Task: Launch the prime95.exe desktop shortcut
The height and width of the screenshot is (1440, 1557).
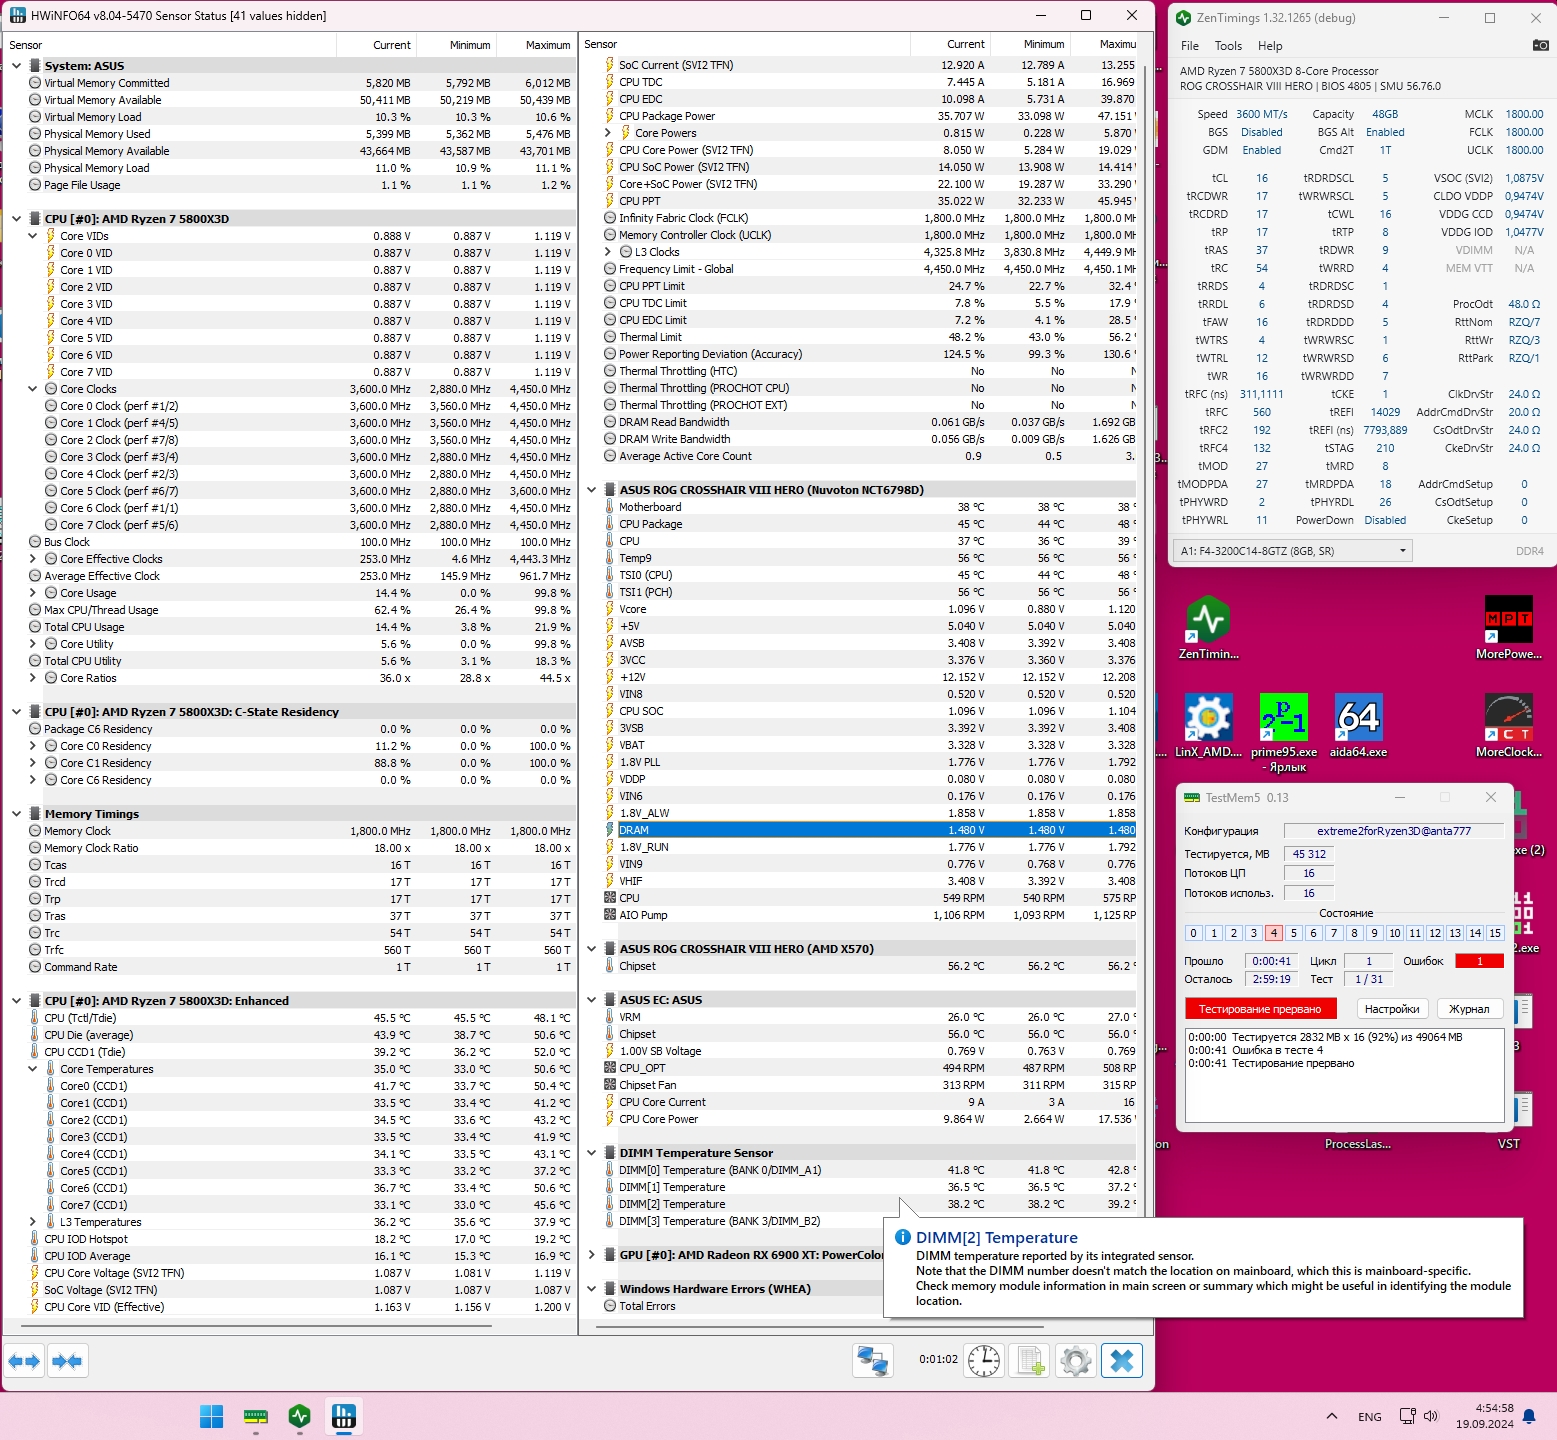Action: pyautogui.click(x=1284, y=733)
